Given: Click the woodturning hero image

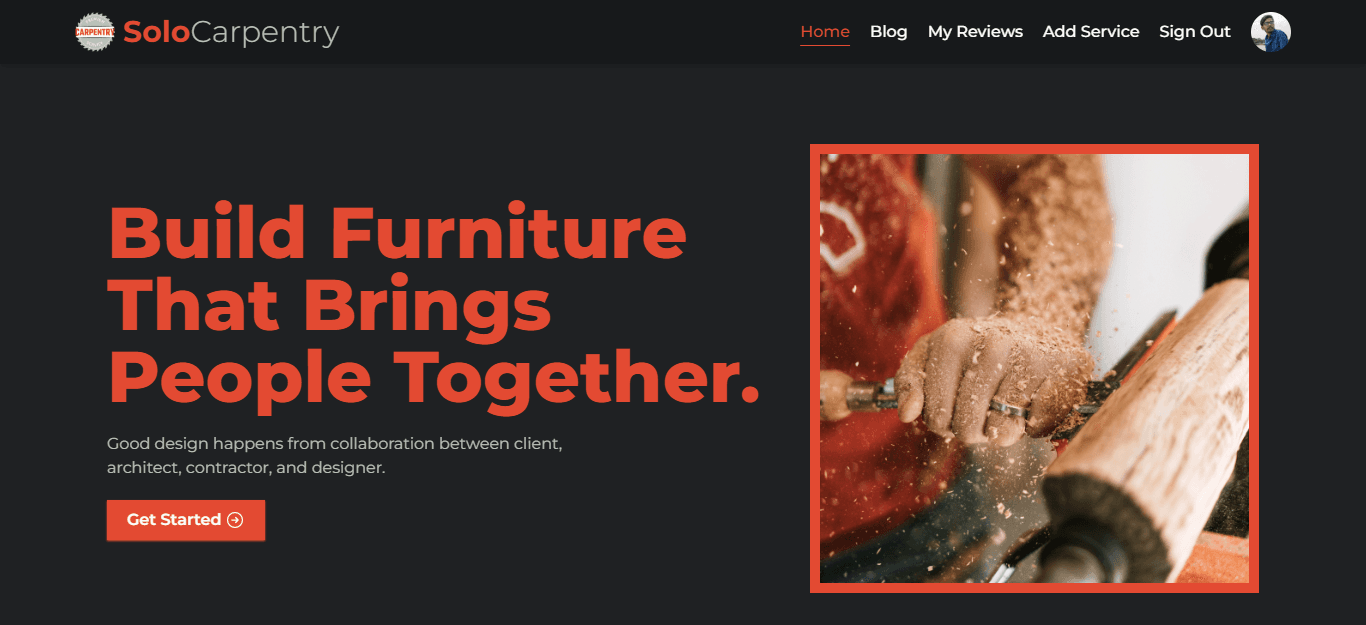Looking at the screenshot, I should point(1034,368).
